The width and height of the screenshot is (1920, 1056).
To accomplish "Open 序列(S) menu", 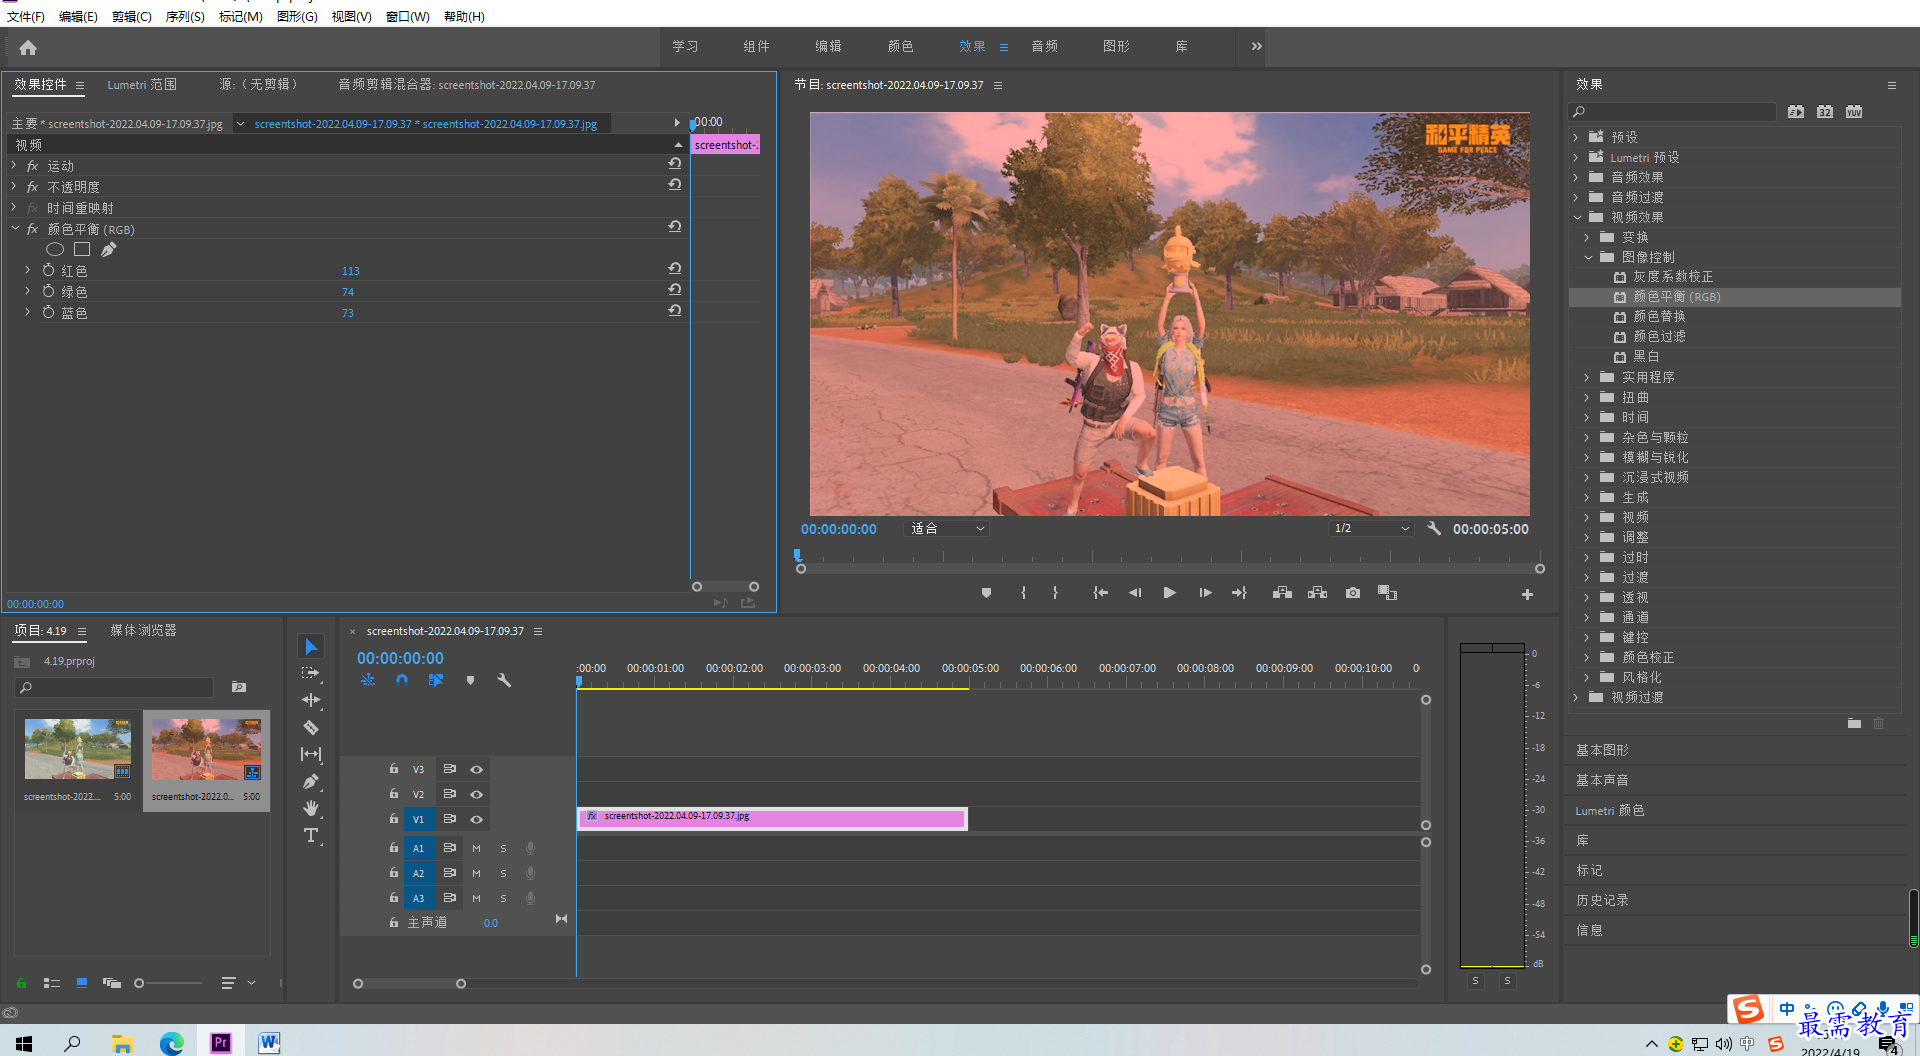I will coord(185,17).
